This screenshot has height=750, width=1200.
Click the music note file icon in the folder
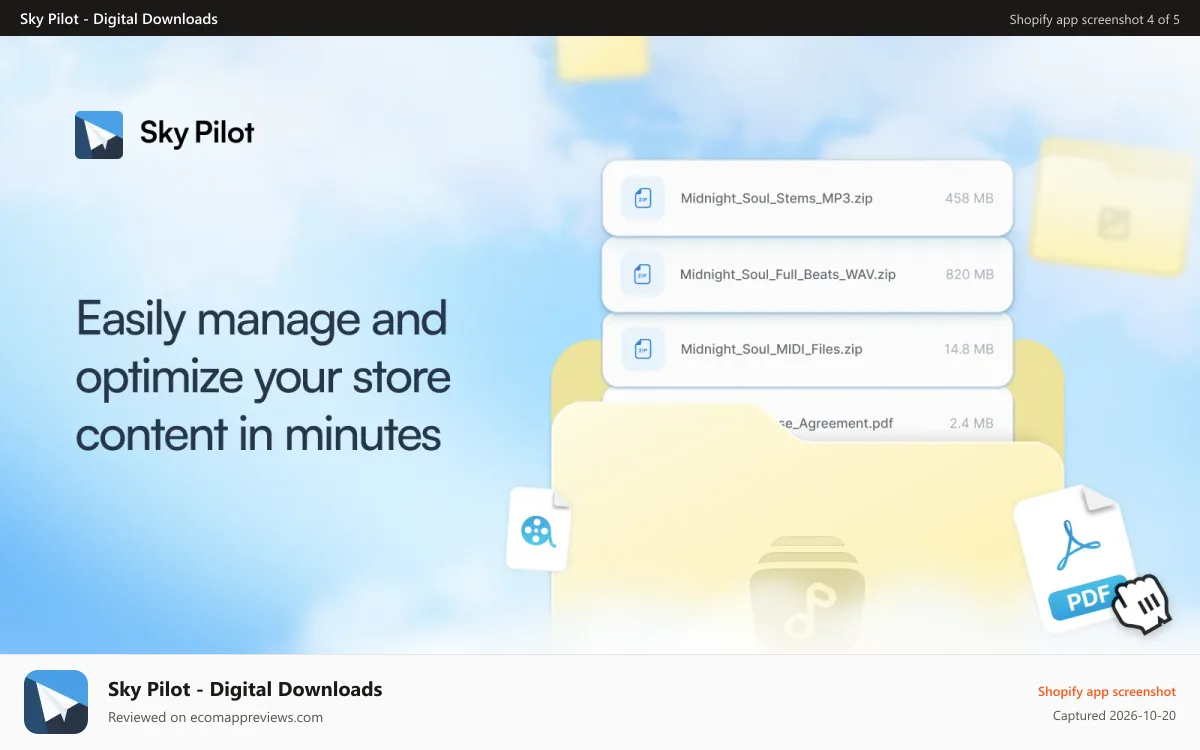808,593
